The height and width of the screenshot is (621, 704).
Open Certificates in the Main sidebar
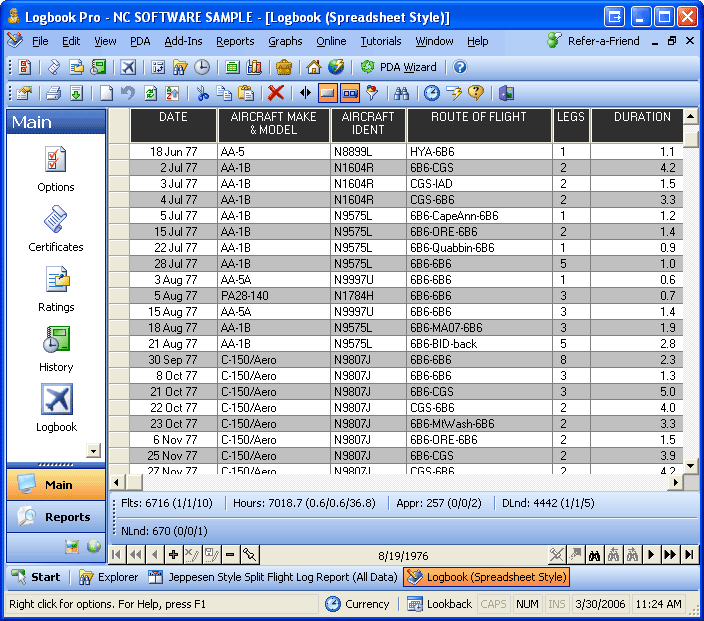coord(56,229)
